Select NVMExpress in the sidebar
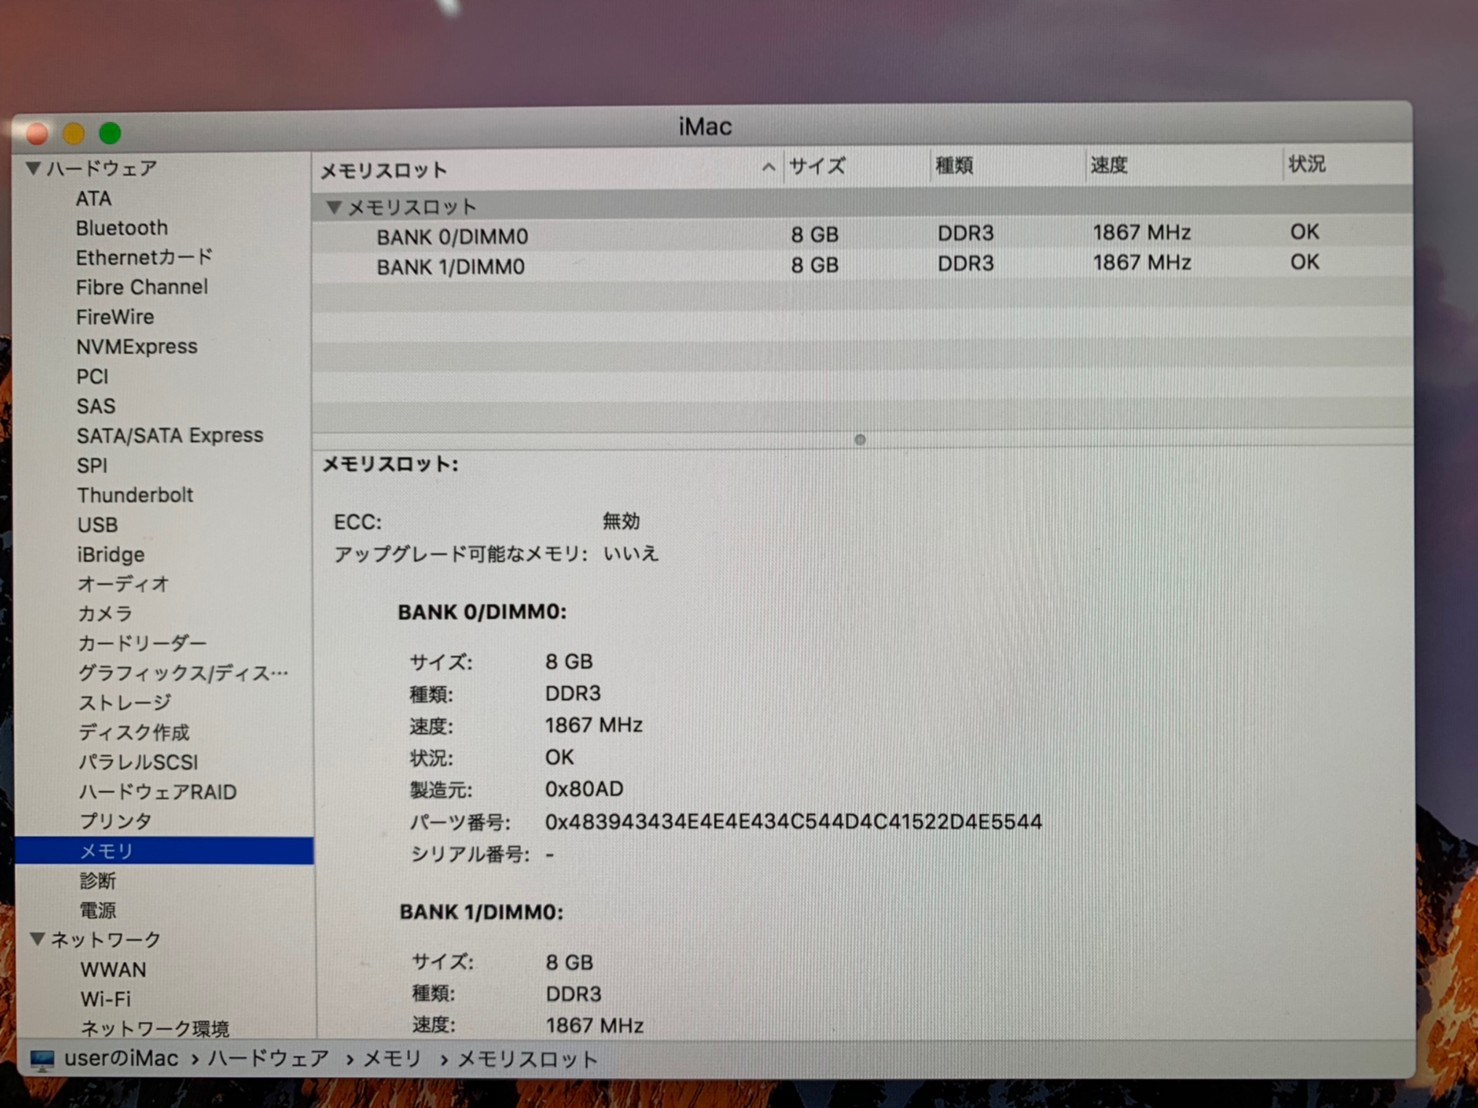1478x1108 pixels. (137, 347)
